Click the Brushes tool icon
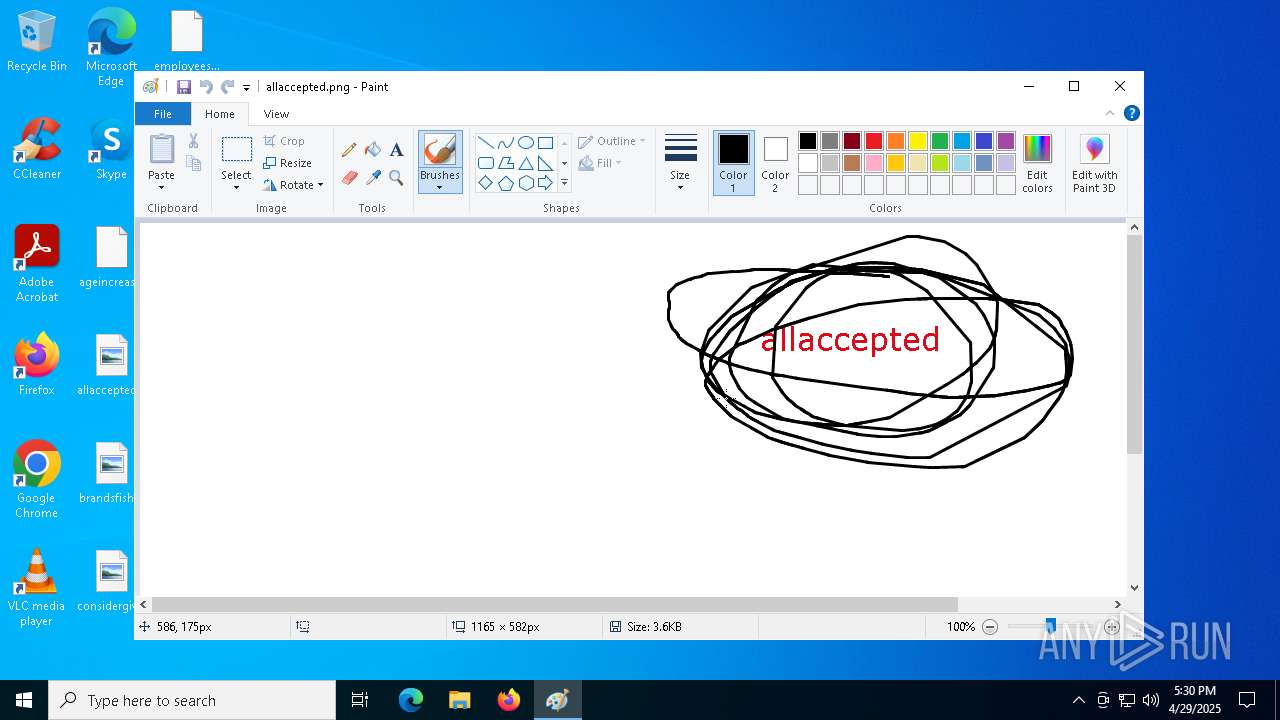The height and width of the screenshot is (720, 1280). (x=440, y=150)
